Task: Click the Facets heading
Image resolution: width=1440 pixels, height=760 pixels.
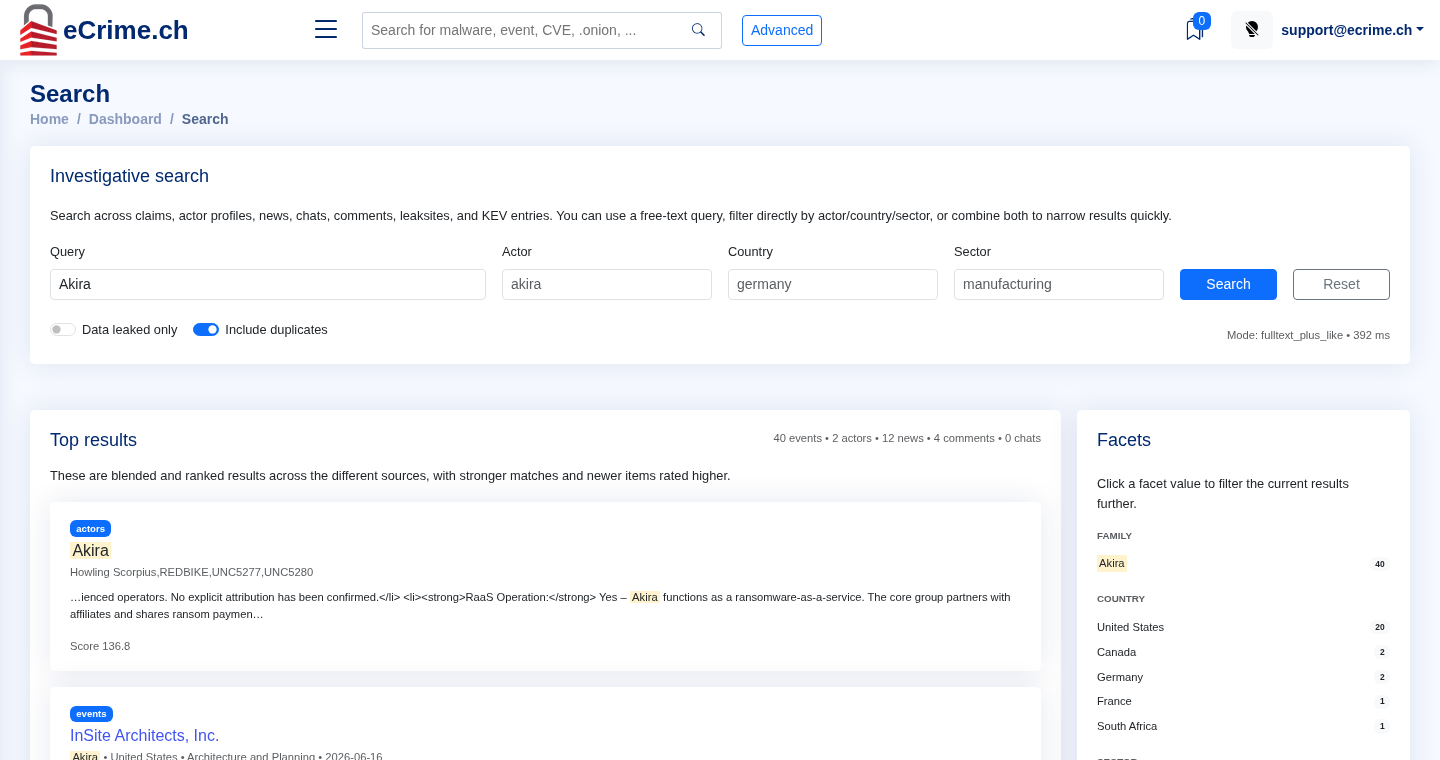Action: pyautogui.click(x=1124, y=440)
